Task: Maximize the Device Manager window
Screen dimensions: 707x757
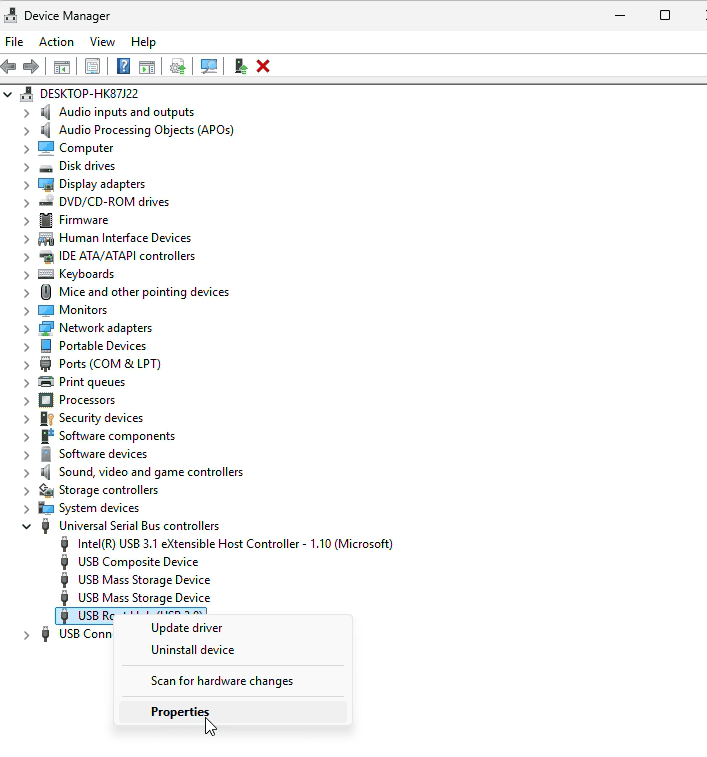Action: pos(665,15)
